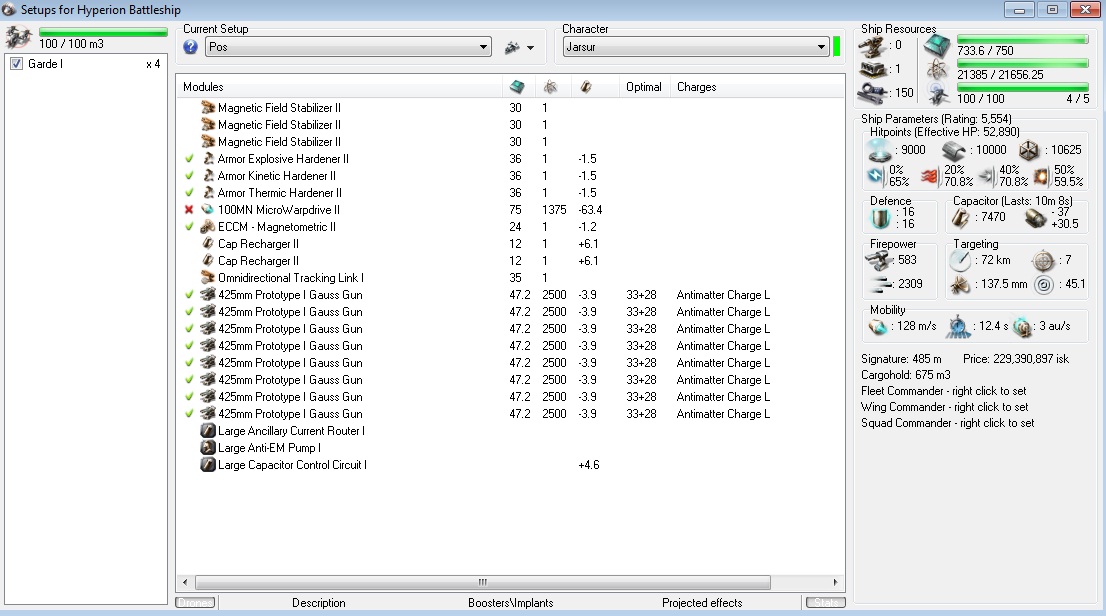
Task: Click the structure hitpoints icon showing 10625
Action: click(1029, 150)
